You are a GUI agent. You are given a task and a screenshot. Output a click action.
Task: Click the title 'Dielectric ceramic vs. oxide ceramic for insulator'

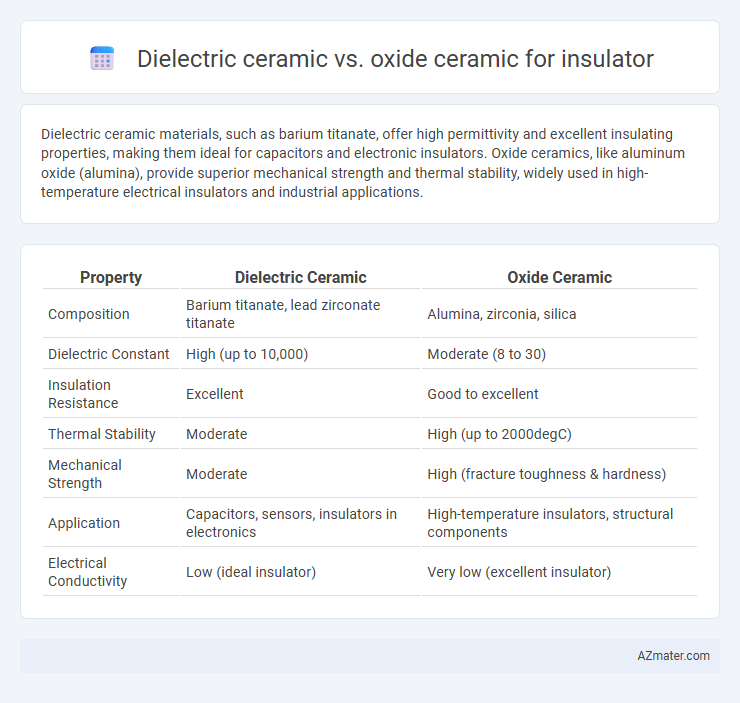(395, 59)
